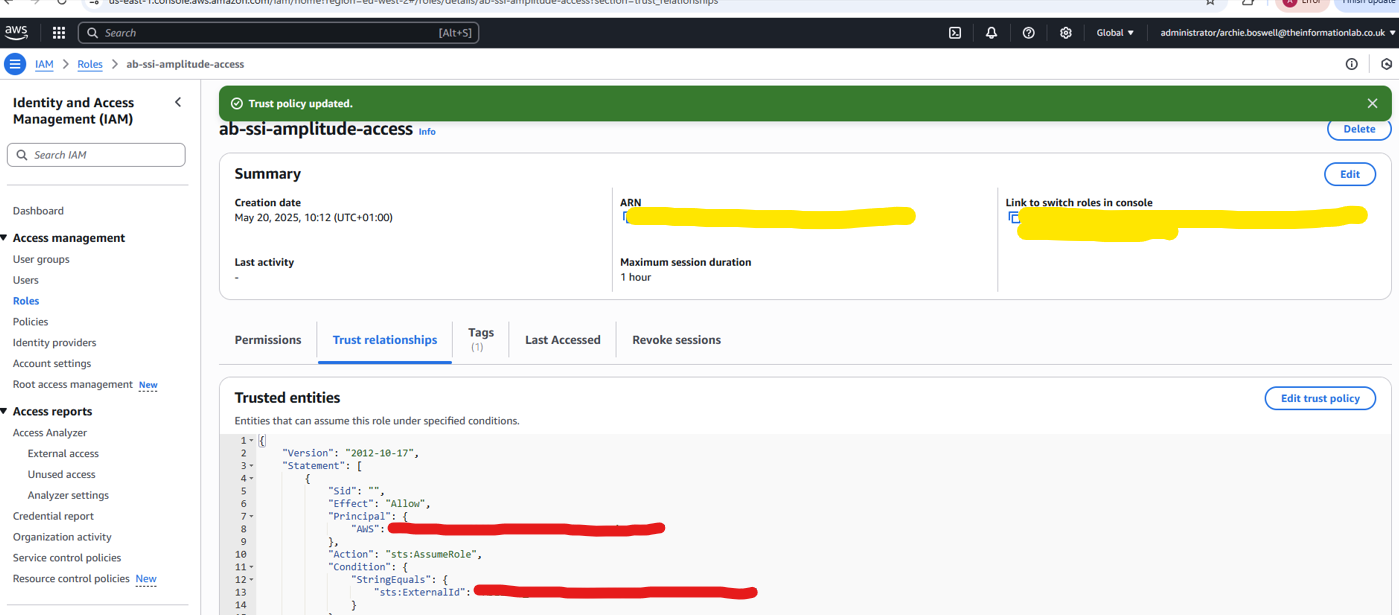Copy the switch-role console link
This screenshot has width=1399, height=615.
click(x=1013, y=217)
